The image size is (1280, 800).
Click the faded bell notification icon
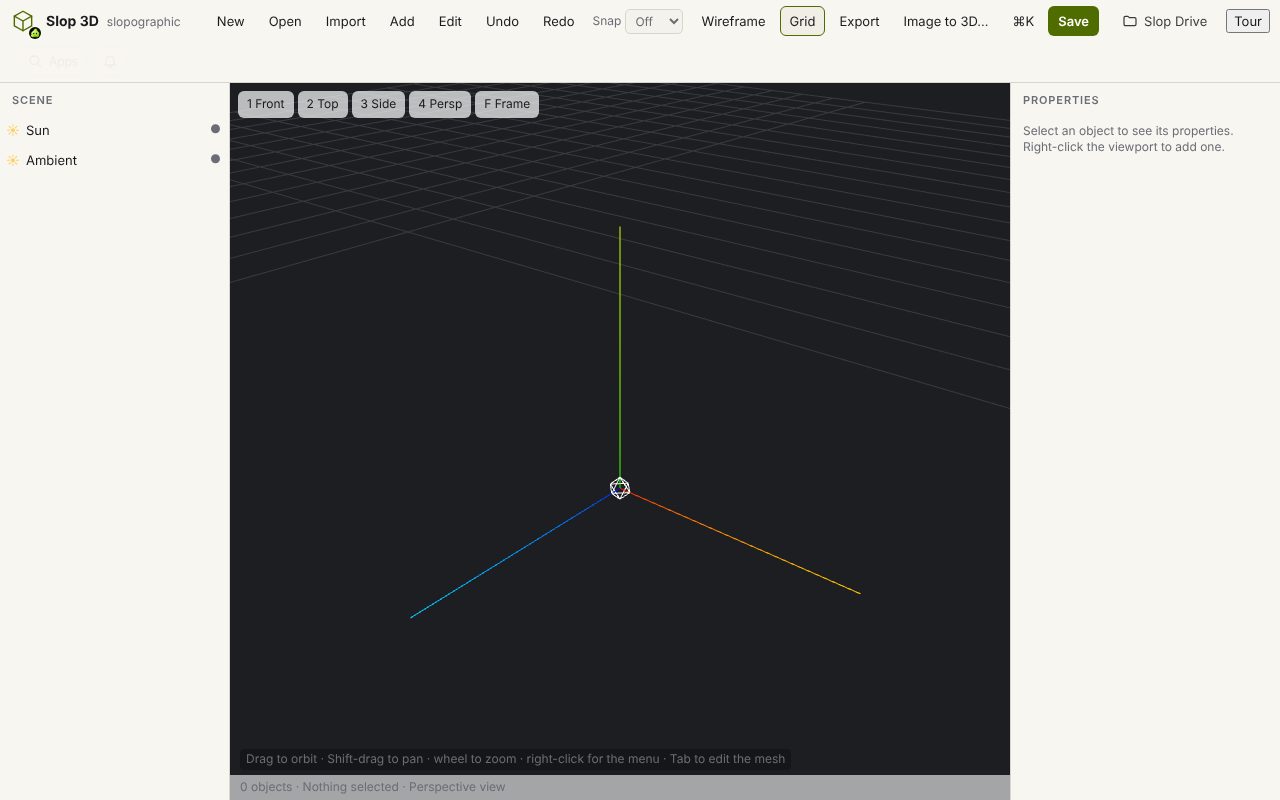click(110, 62)
